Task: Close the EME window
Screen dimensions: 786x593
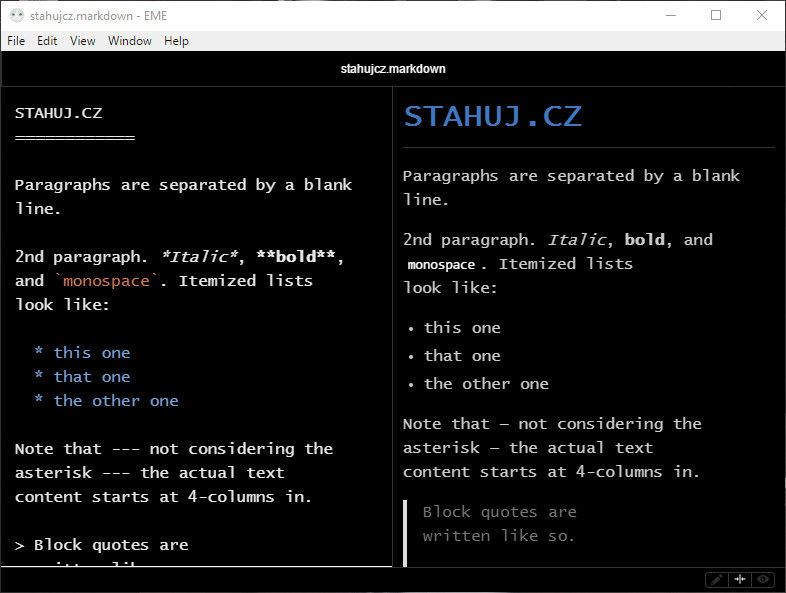Action: click(762, 16)
